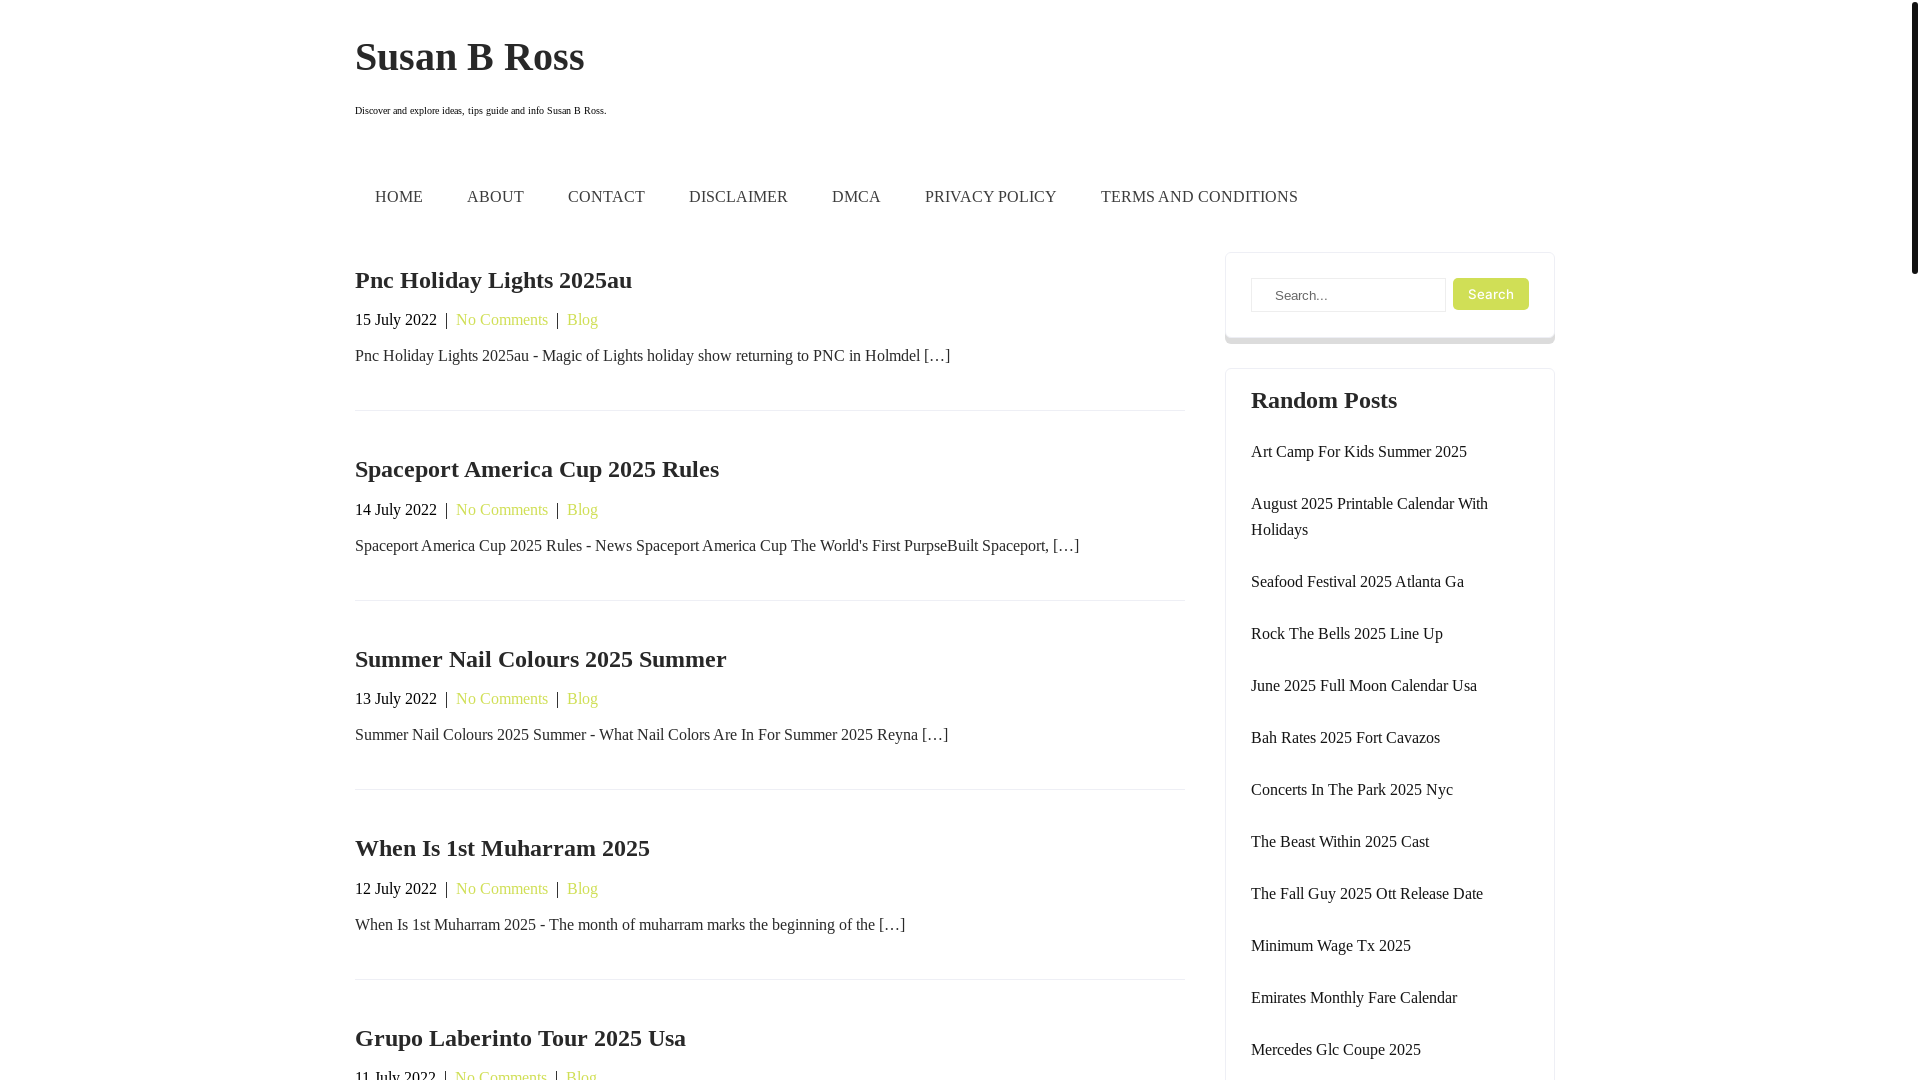Open June 2025 Full Moon Calendar Usa
This screenshot has height=1080, width=1920.
click(x=1363, y=686)
